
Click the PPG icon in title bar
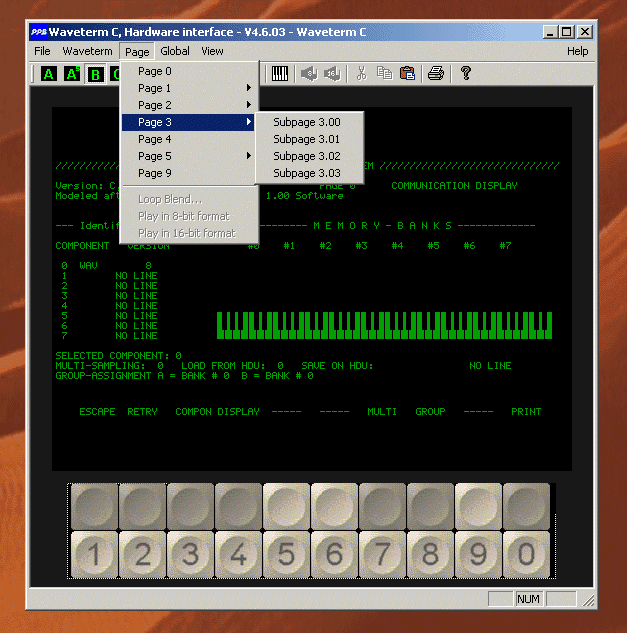click(39, 32)
